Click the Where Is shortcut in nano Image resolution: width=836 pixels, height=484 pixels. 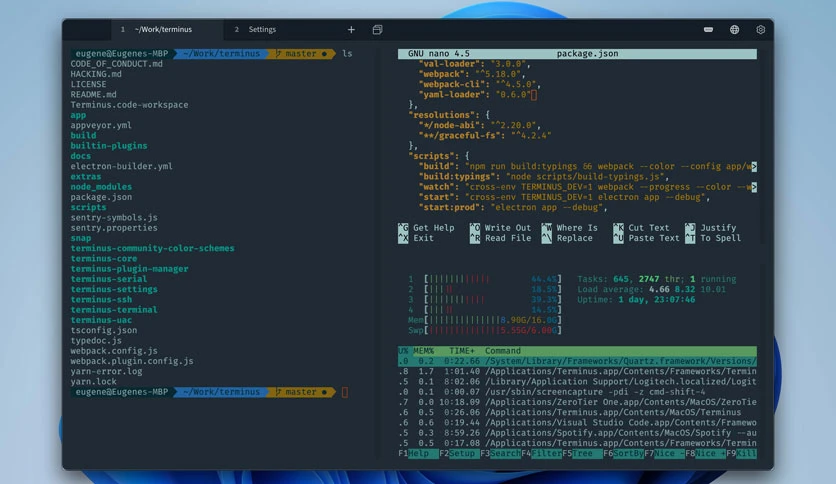[x=570, y=228]
